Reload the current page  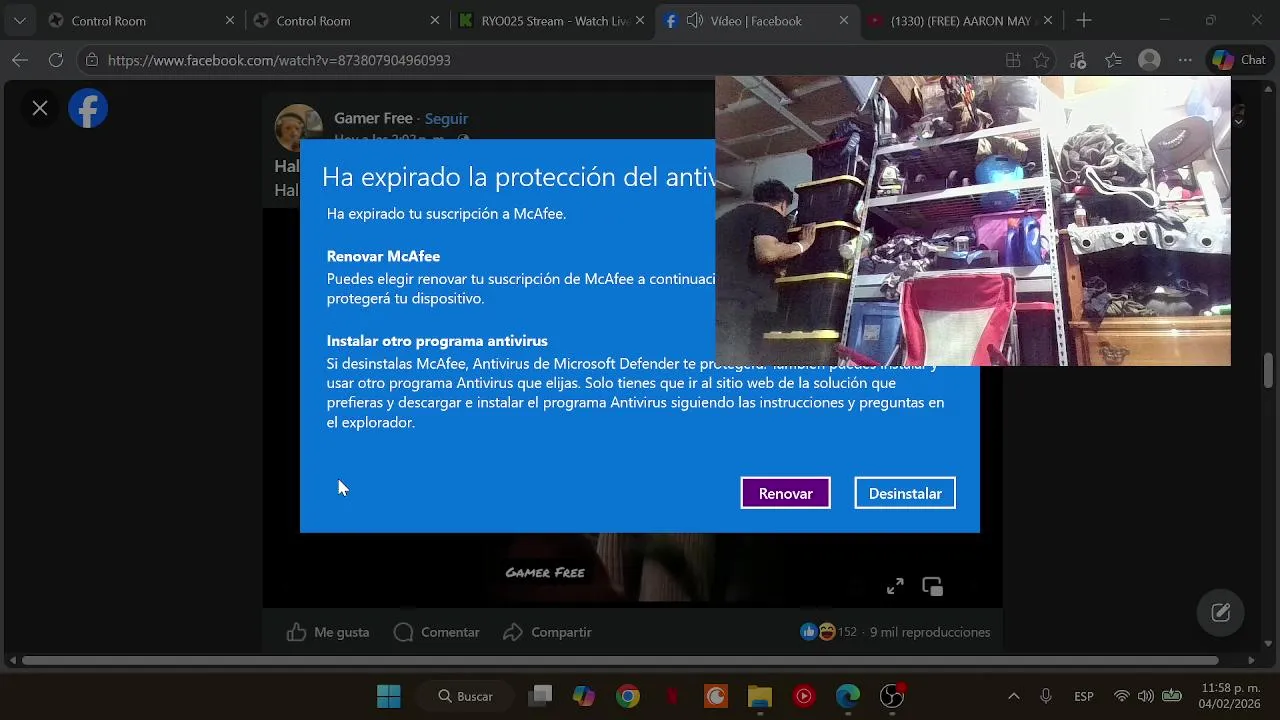[x=56, y=60]
